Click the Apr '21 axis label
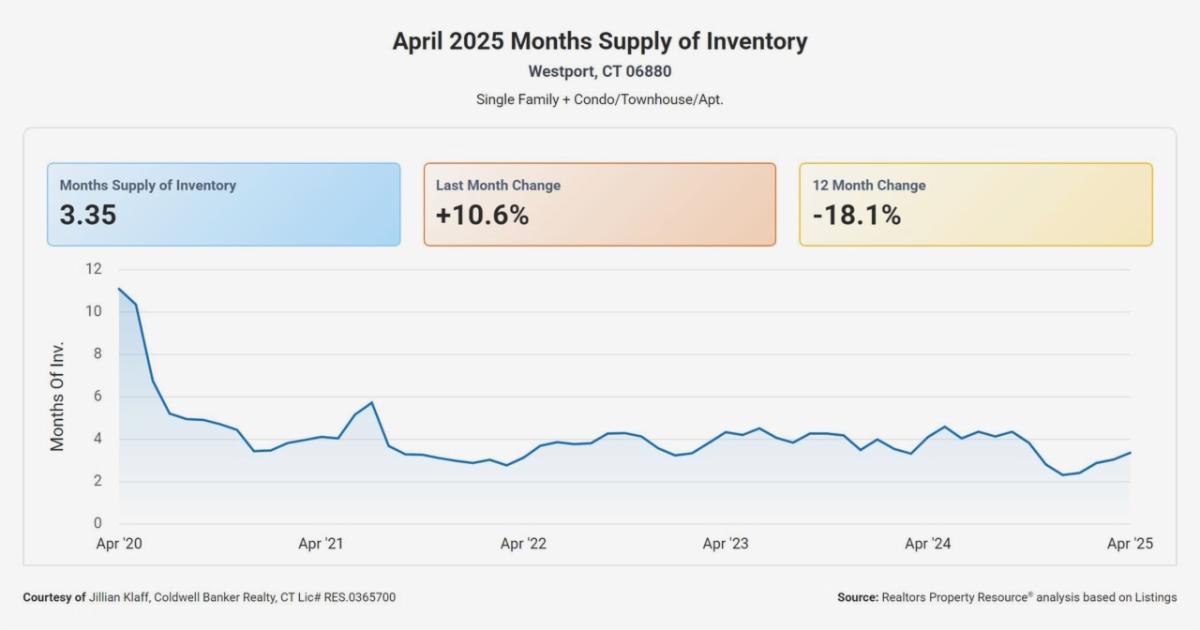Image resolution: width=1200 pixels, height=630 pixels. 321,544
